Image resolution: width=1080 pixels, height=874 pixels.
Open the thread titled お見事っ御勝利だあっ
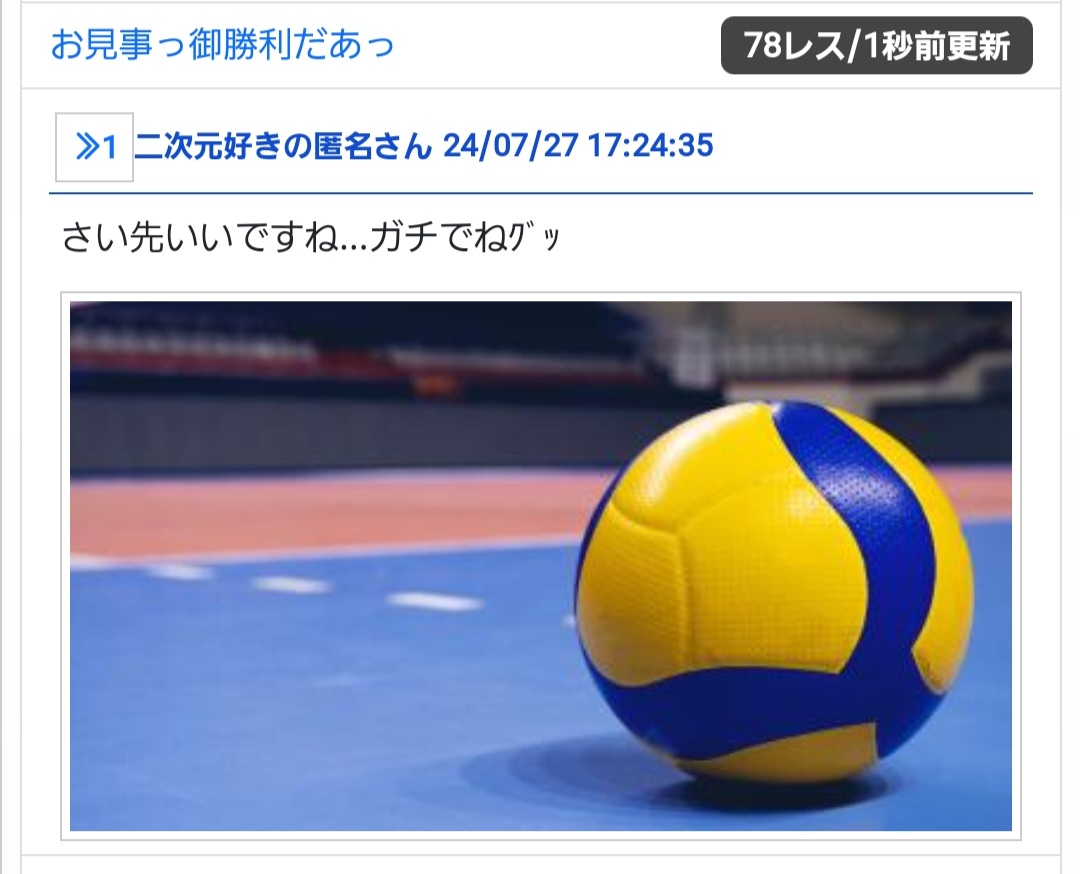click(222, 45)
